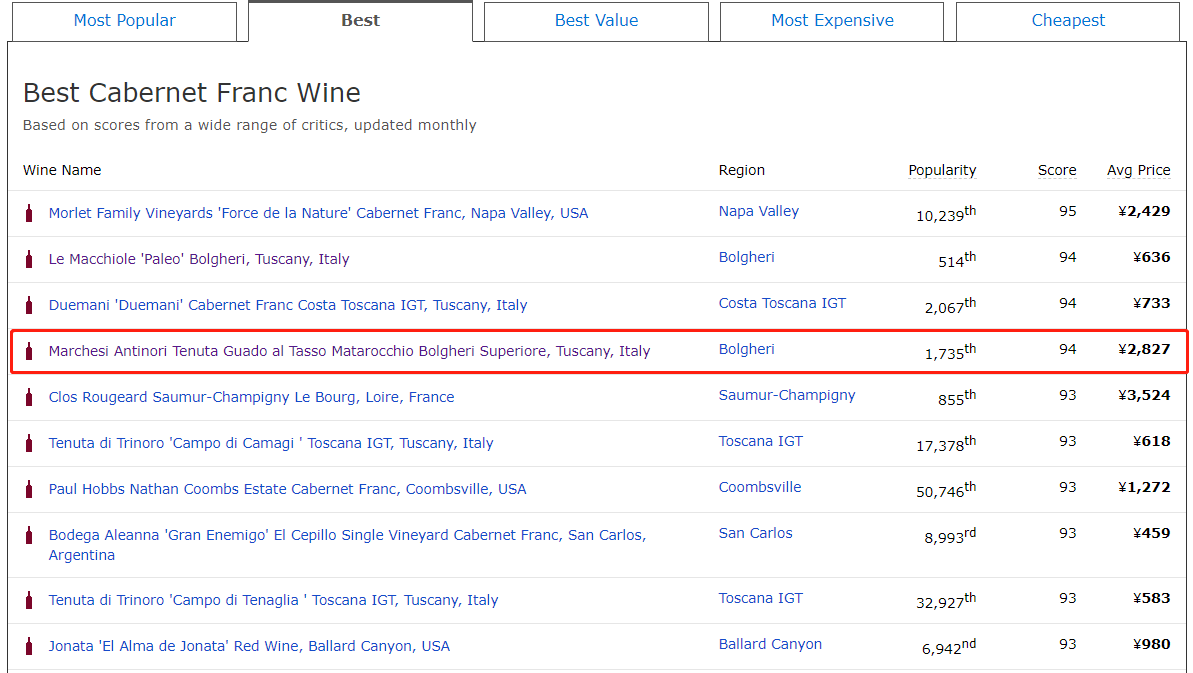
Task: Open Tenuta di Trinoro 'Campo di Tenaglia' link
Action: point(273,600)
